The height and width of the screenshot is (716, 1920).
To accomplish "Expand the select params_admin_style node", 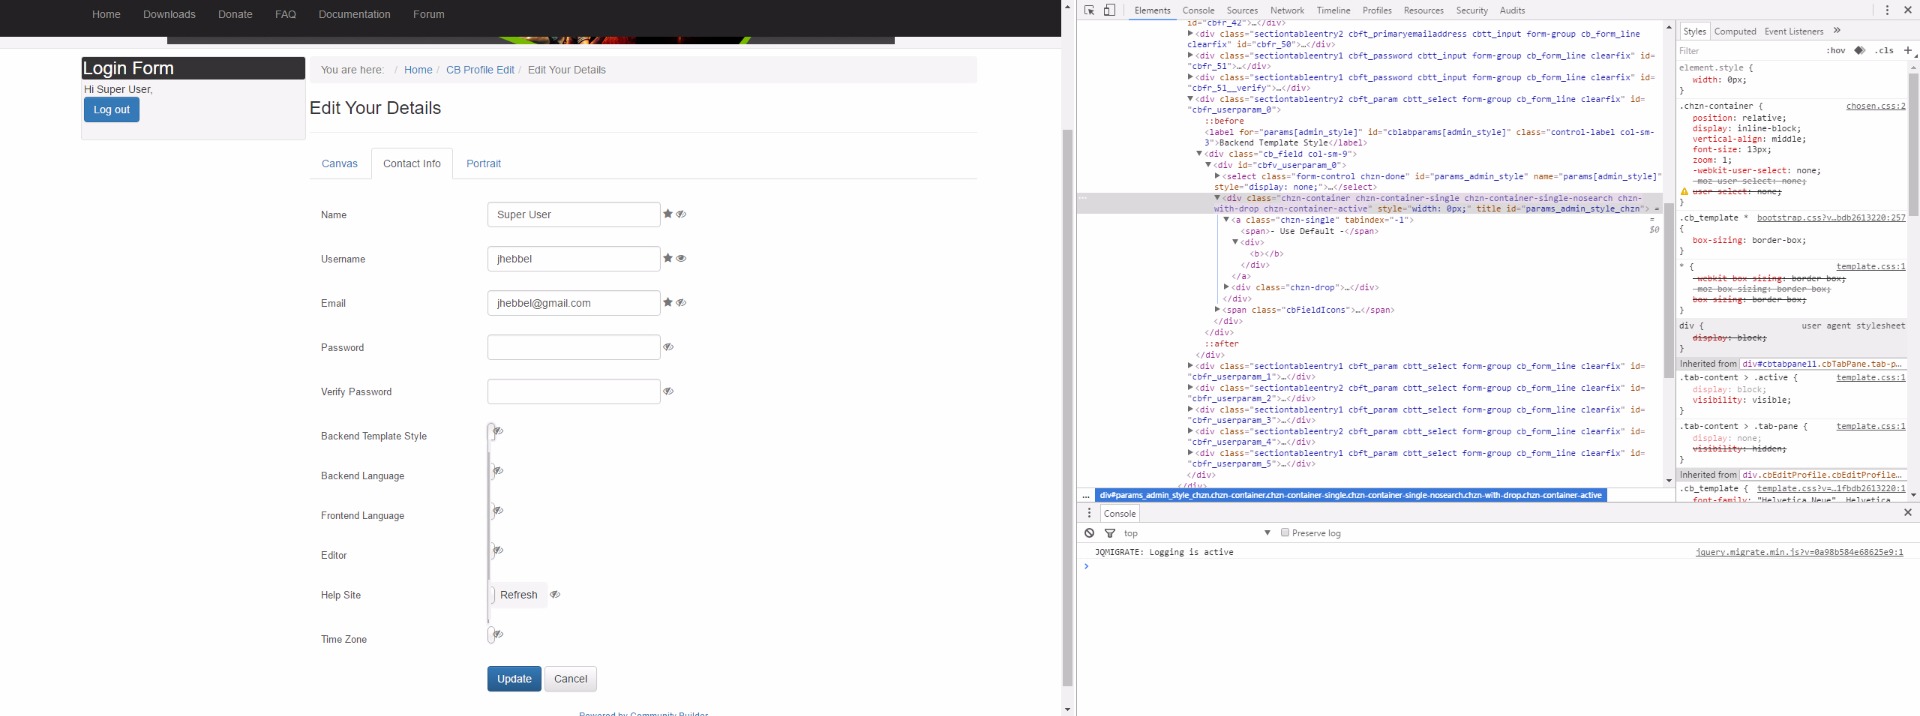I will (x=1218, y=176).
